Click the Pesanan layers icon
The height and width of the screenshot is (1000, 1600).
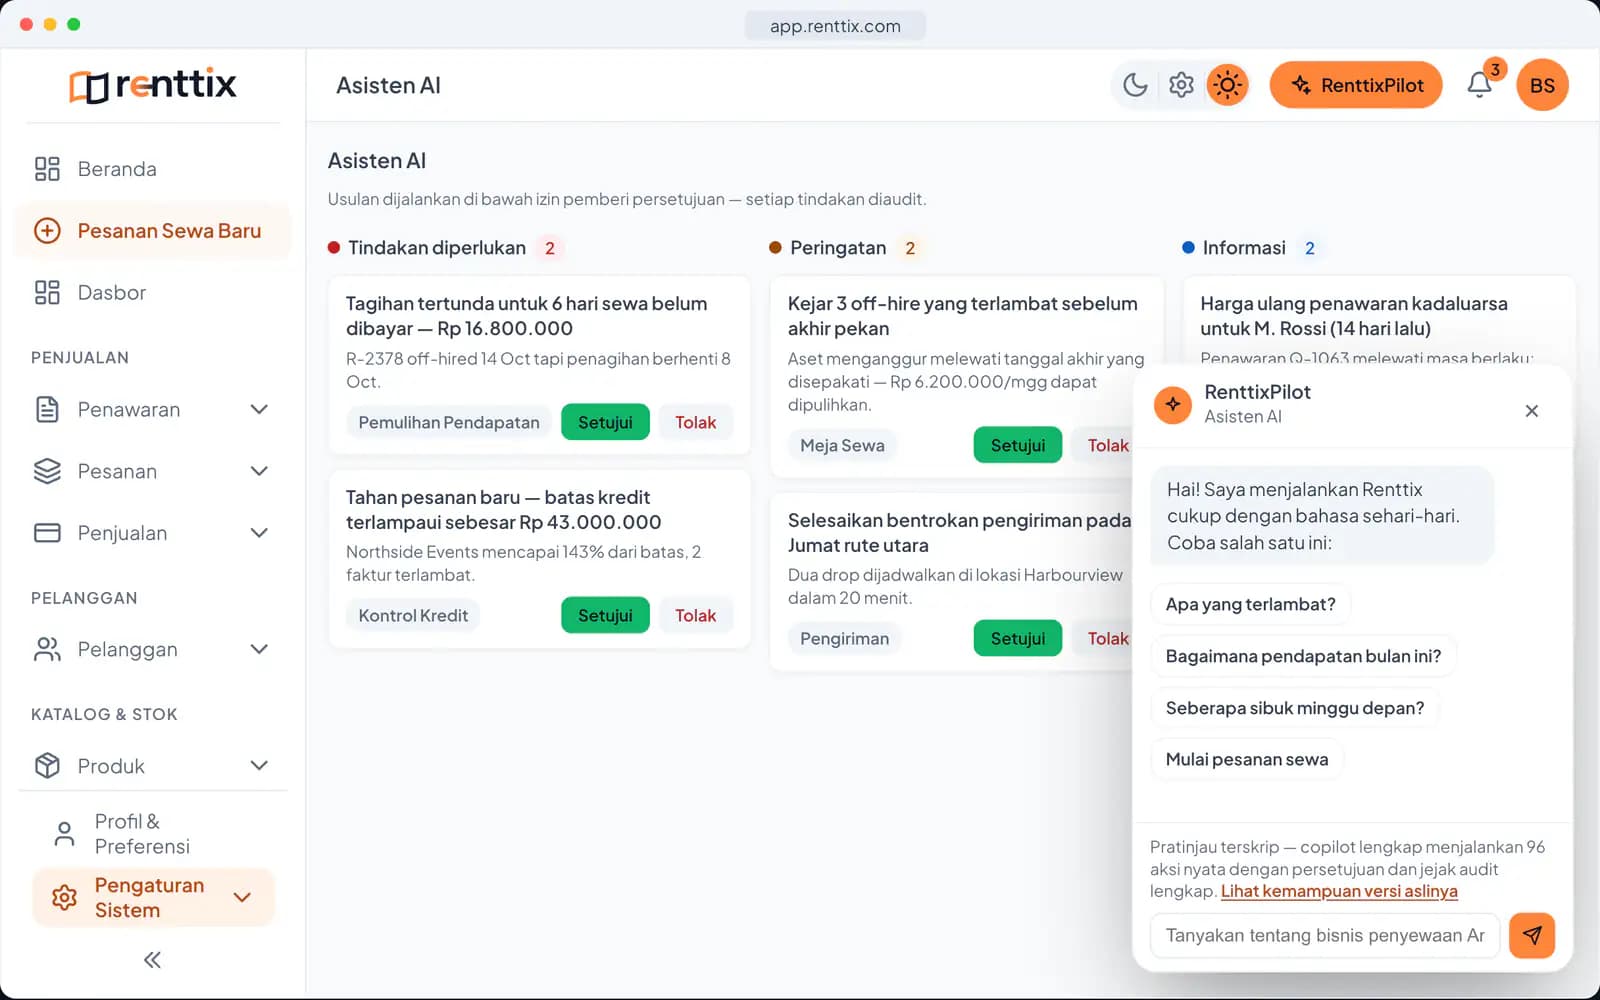[x=47, y=471]
